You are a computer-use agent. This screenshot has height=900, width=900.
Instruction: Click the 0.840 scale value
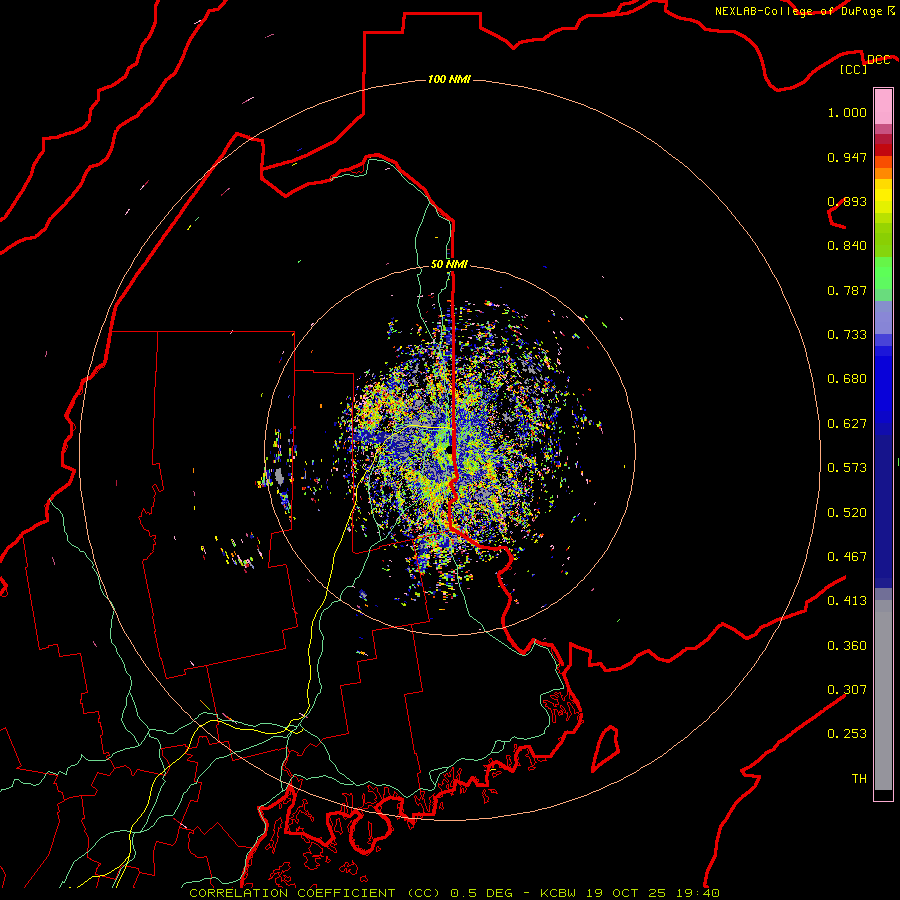click(847, 246)
